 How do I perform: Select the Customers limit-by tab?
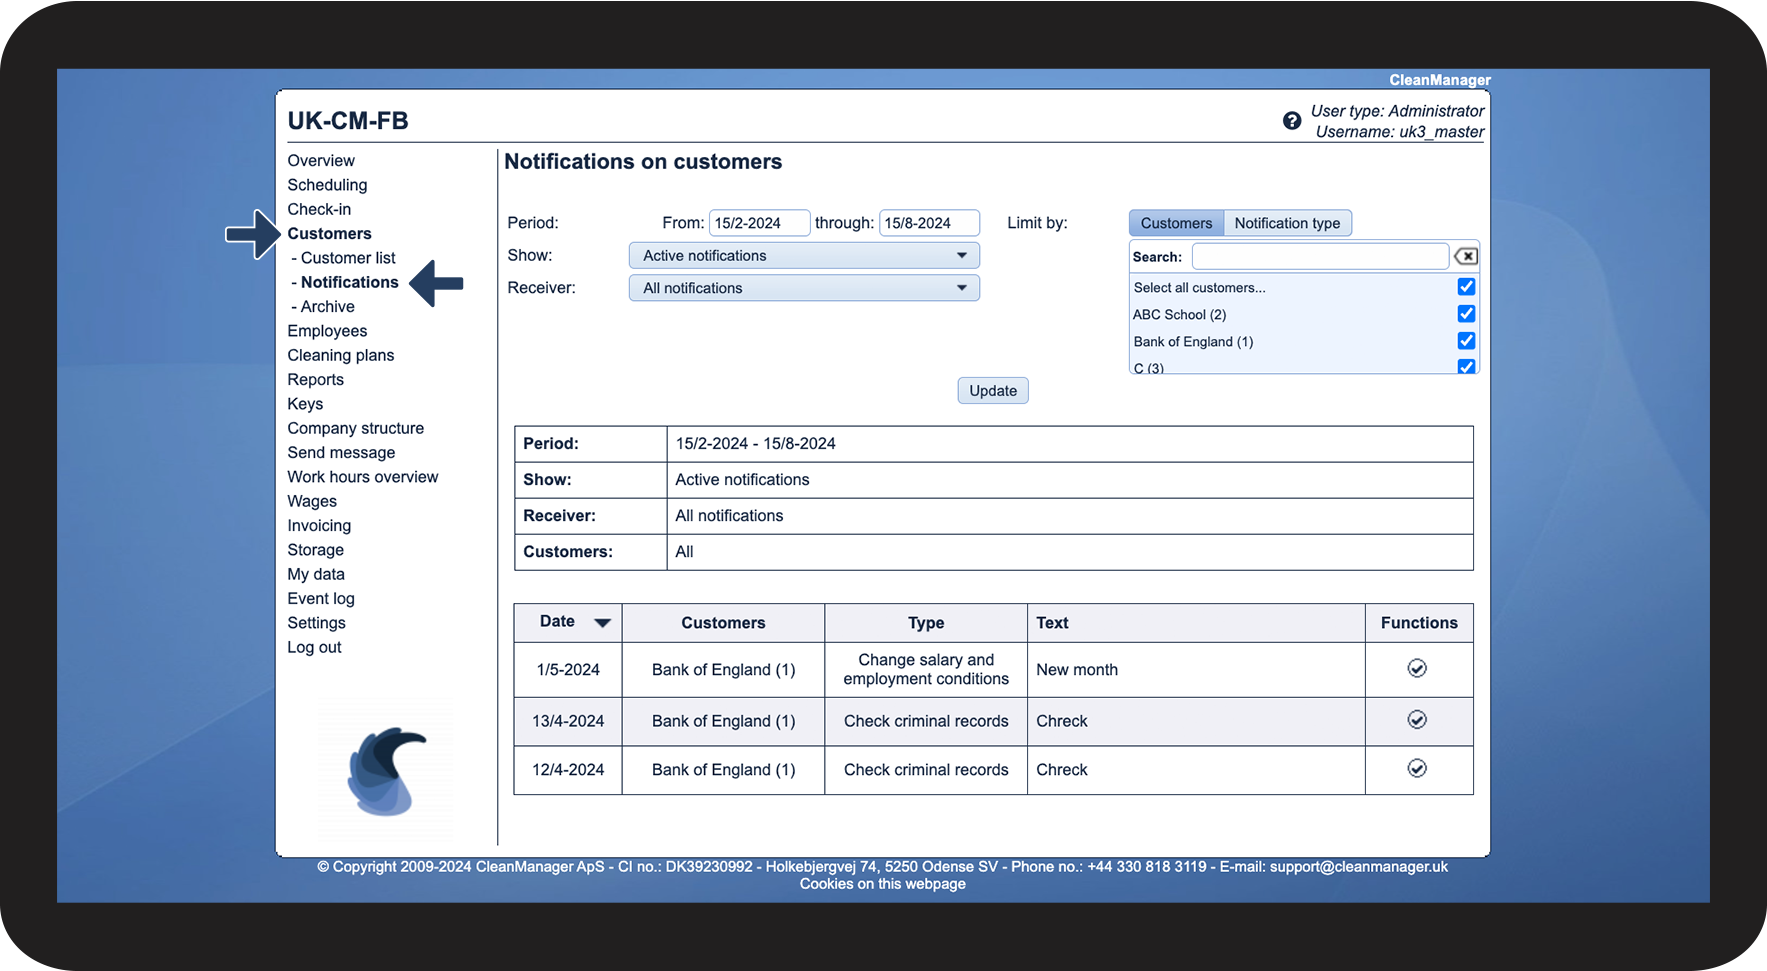tap(1176, 223)
